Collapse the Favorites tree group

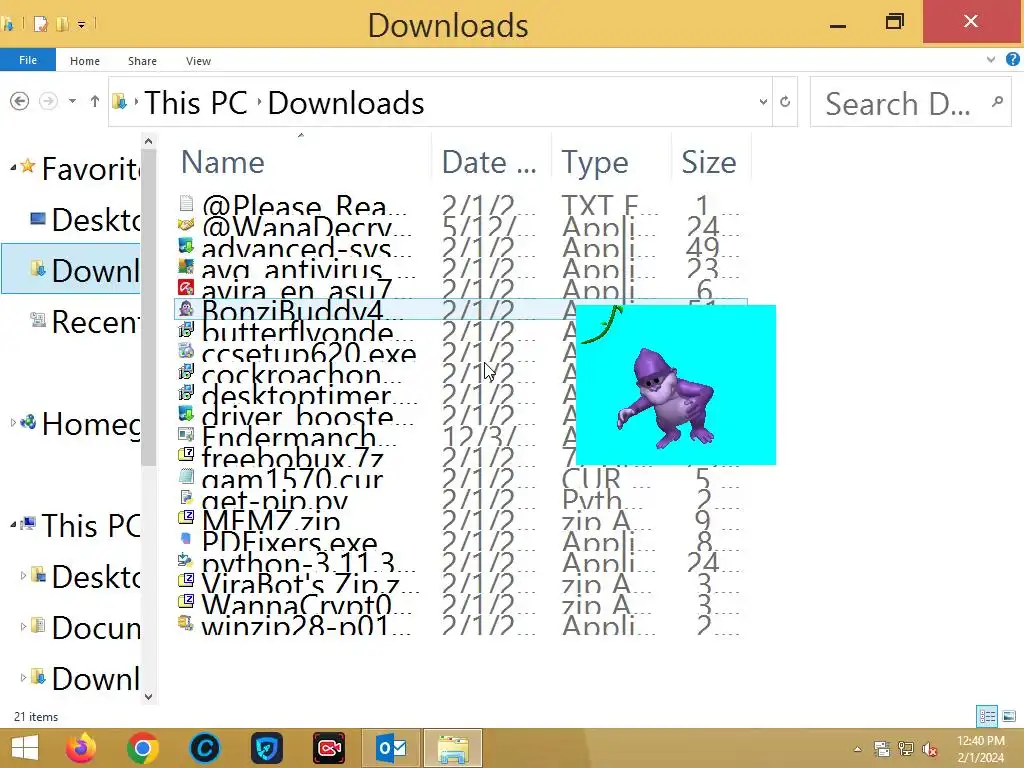point(13,168)
